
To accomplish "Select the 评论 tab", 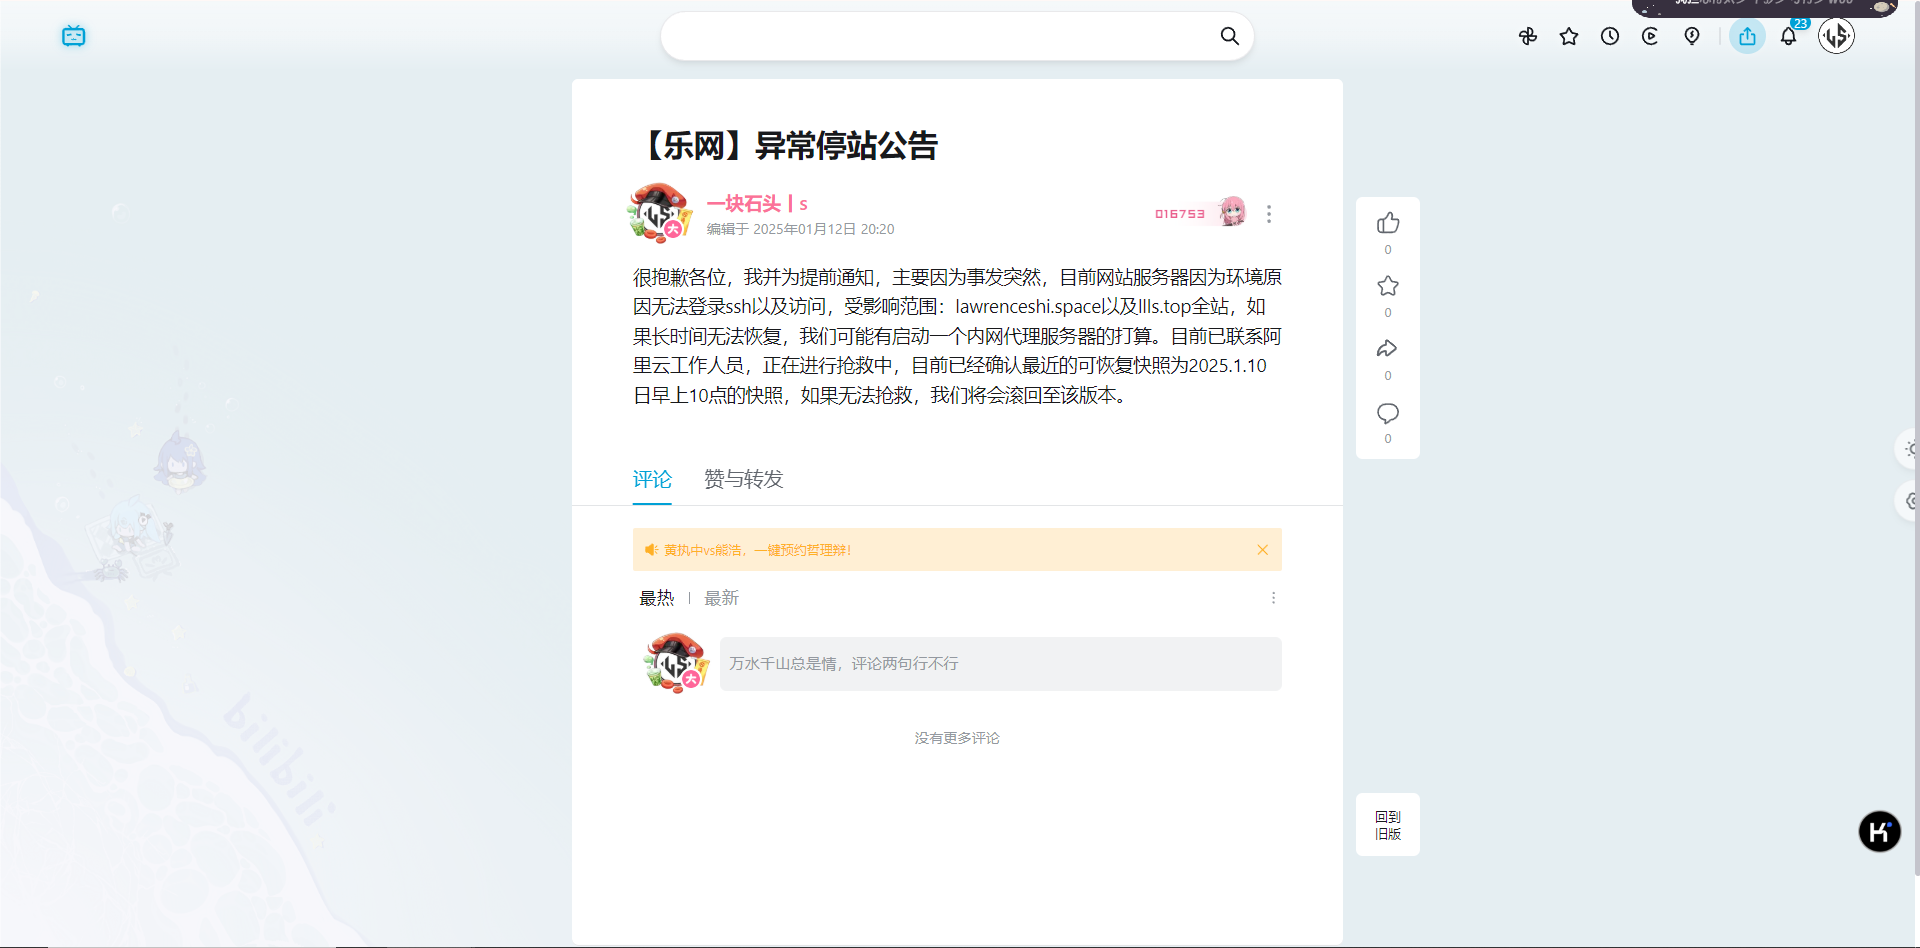I will tap(652, 479).
